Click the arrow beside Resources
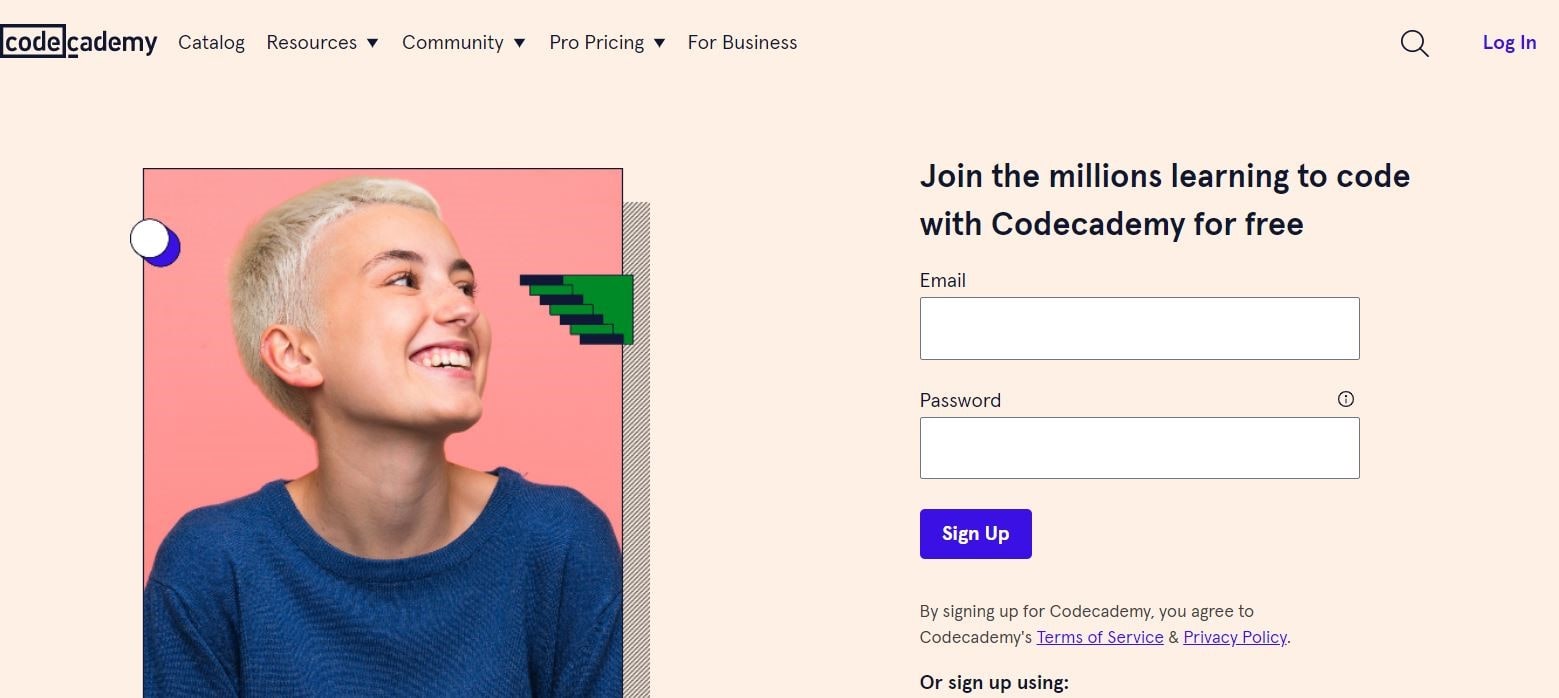The width and height of the screenshot is (1559, 698). coord(372,43)
